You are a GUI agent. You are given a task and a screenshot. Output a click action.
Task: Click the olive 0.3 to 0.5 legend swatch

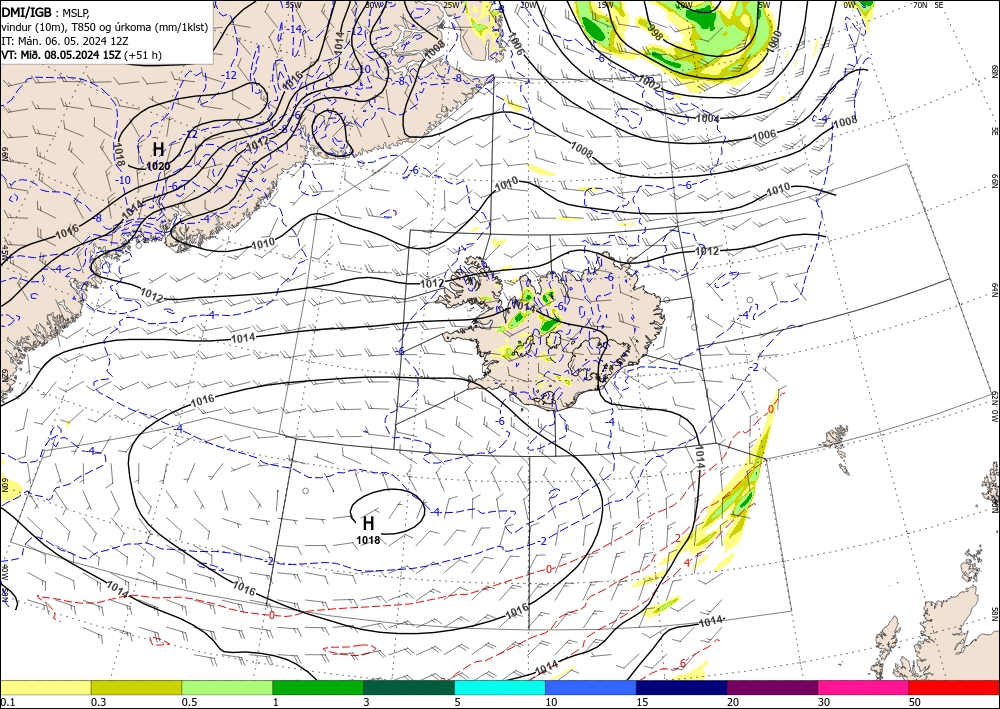(x=136, y=687)
